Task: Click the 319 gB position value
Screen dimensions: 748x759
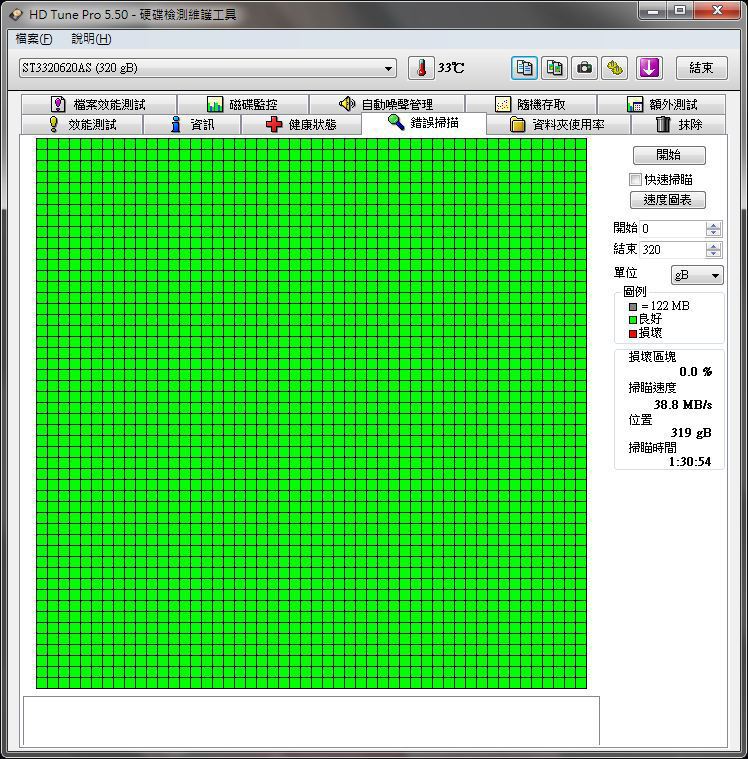Action: click(691, 433)
